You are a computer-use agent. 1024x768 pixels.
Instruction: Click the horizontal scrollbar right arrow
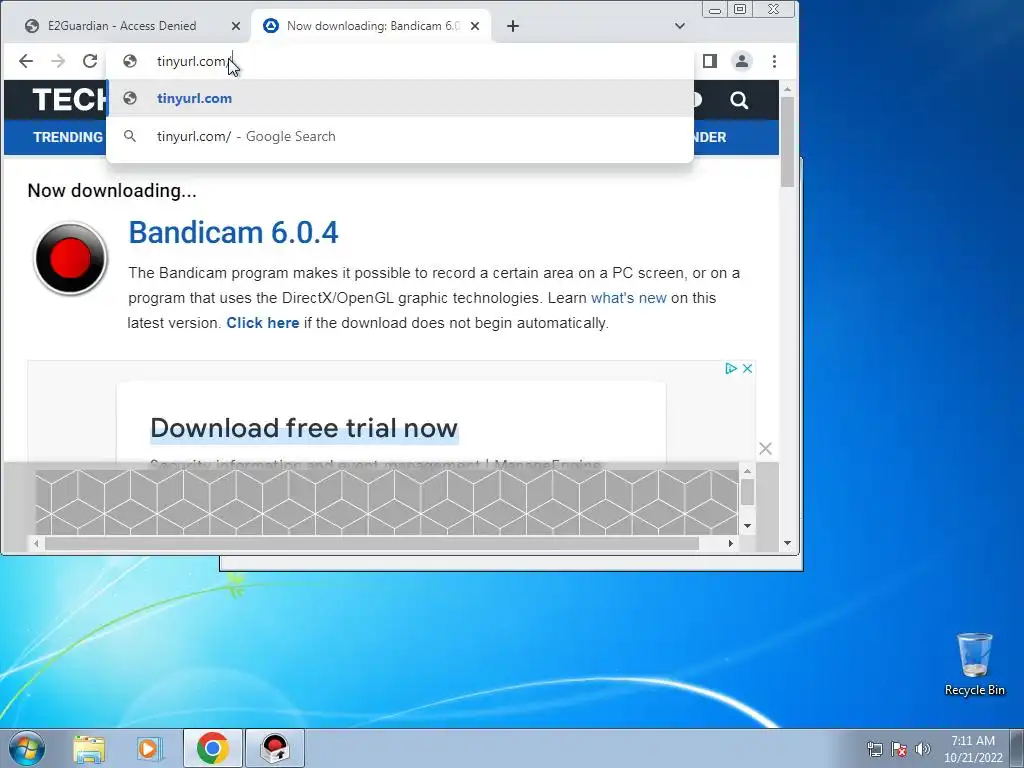(731, 543)
